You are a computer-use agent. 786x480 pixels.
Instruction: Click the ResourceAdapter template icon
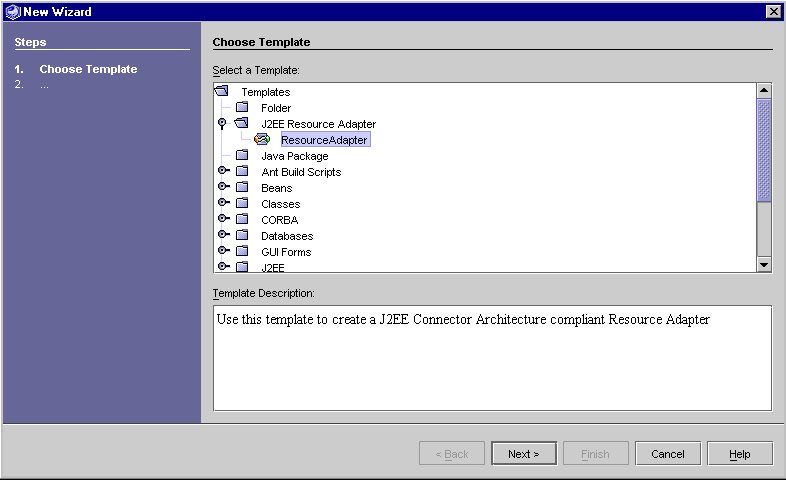coord(262,139)
